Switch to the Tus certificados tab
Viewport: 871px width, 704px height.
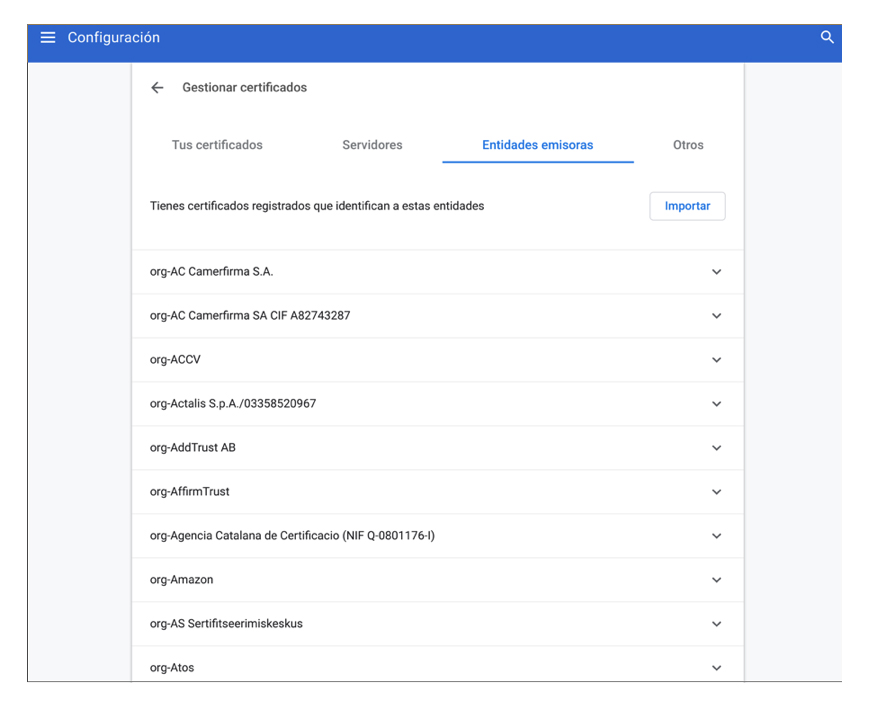click(x=217, y=145)
